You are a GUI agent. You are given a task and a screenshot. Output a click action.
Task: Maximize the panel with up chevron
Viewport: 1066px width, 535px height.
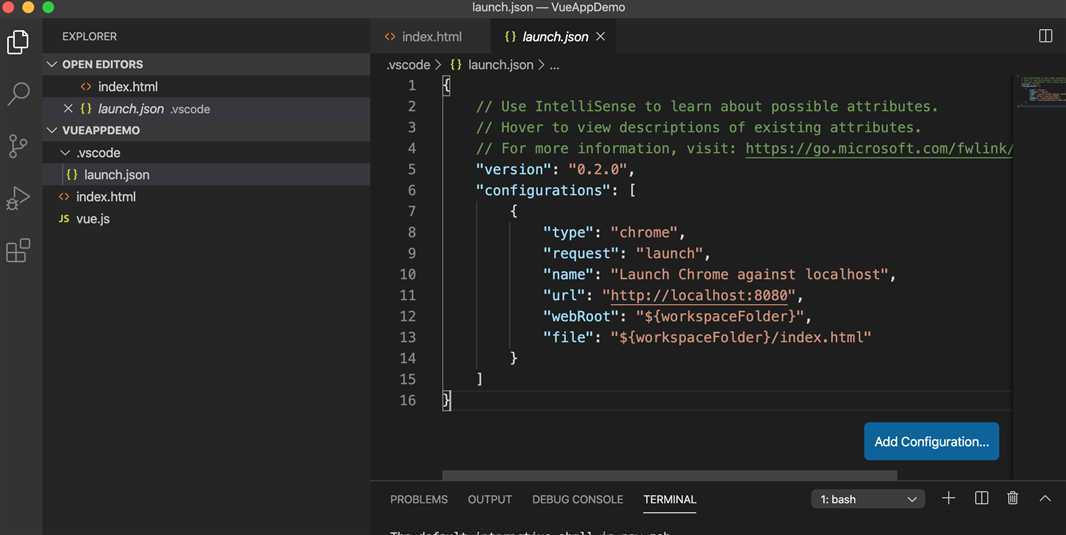[1045, 498]
